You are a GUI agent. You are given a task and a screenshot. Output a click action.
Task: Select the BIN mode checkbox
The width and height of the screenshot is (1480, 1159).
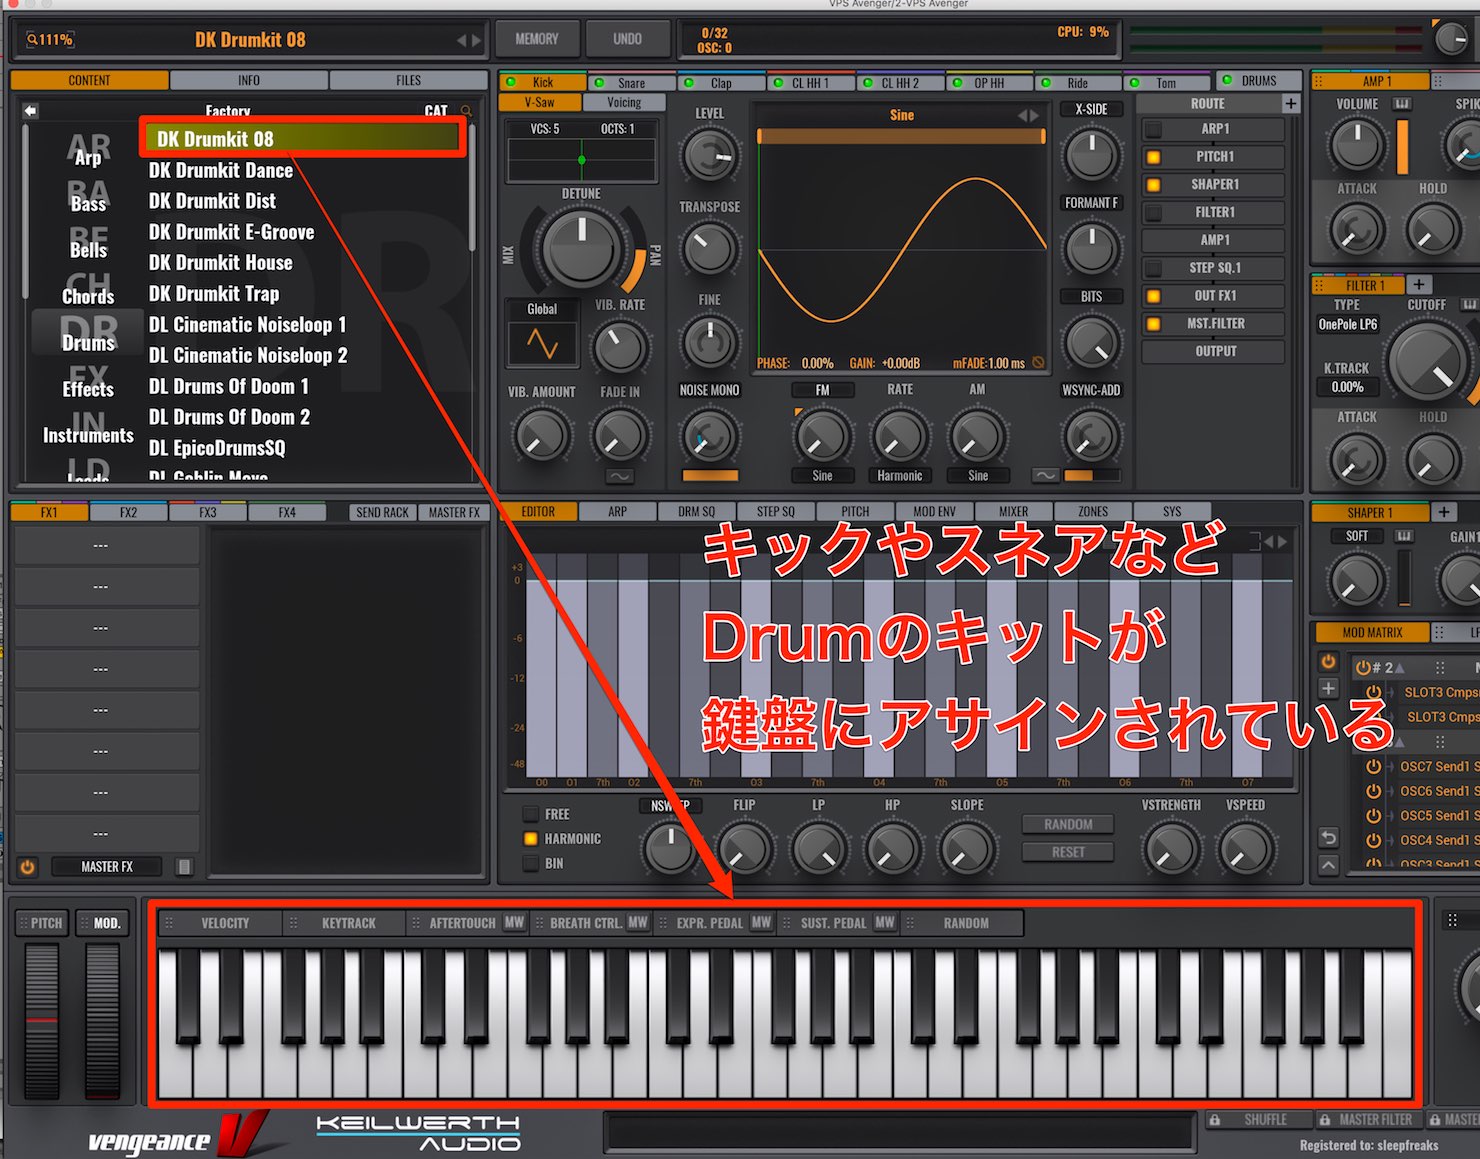(x=531, y=863)
